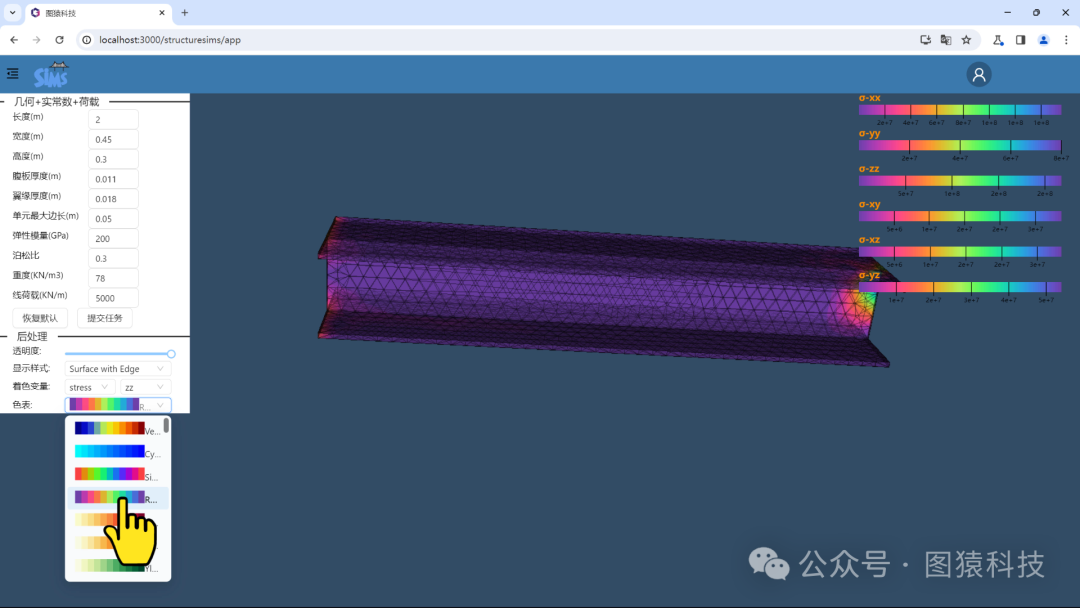Open the Chrome profile icon
Image resolution: width=1080 pixels, height=608 pixels.
(x=1043, y=40)
